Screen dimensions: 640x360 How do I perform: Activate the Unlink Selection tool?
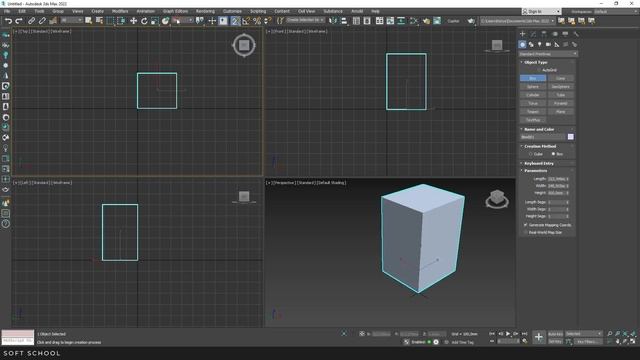coord(42,21)
